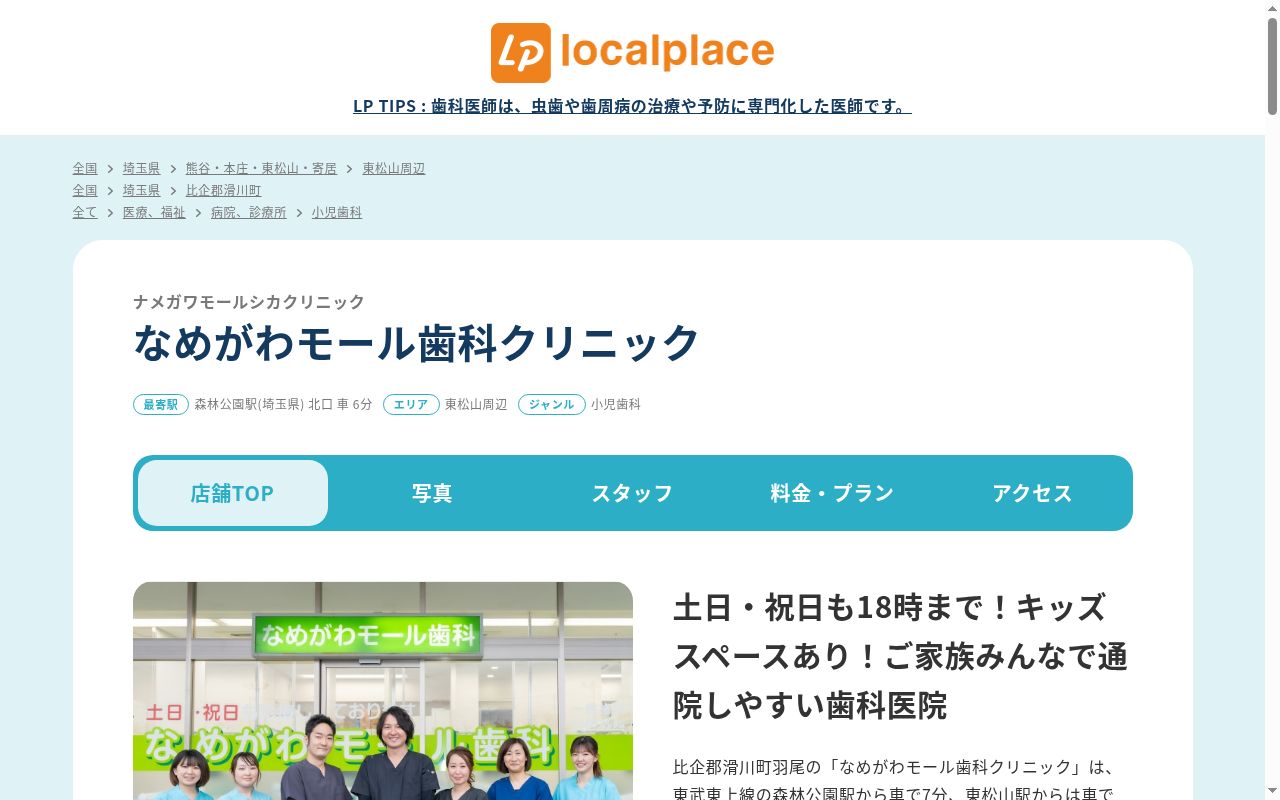1280x800 pixels.
Task: Switch to the 写真 tab
Action: (x=432, y=493)
